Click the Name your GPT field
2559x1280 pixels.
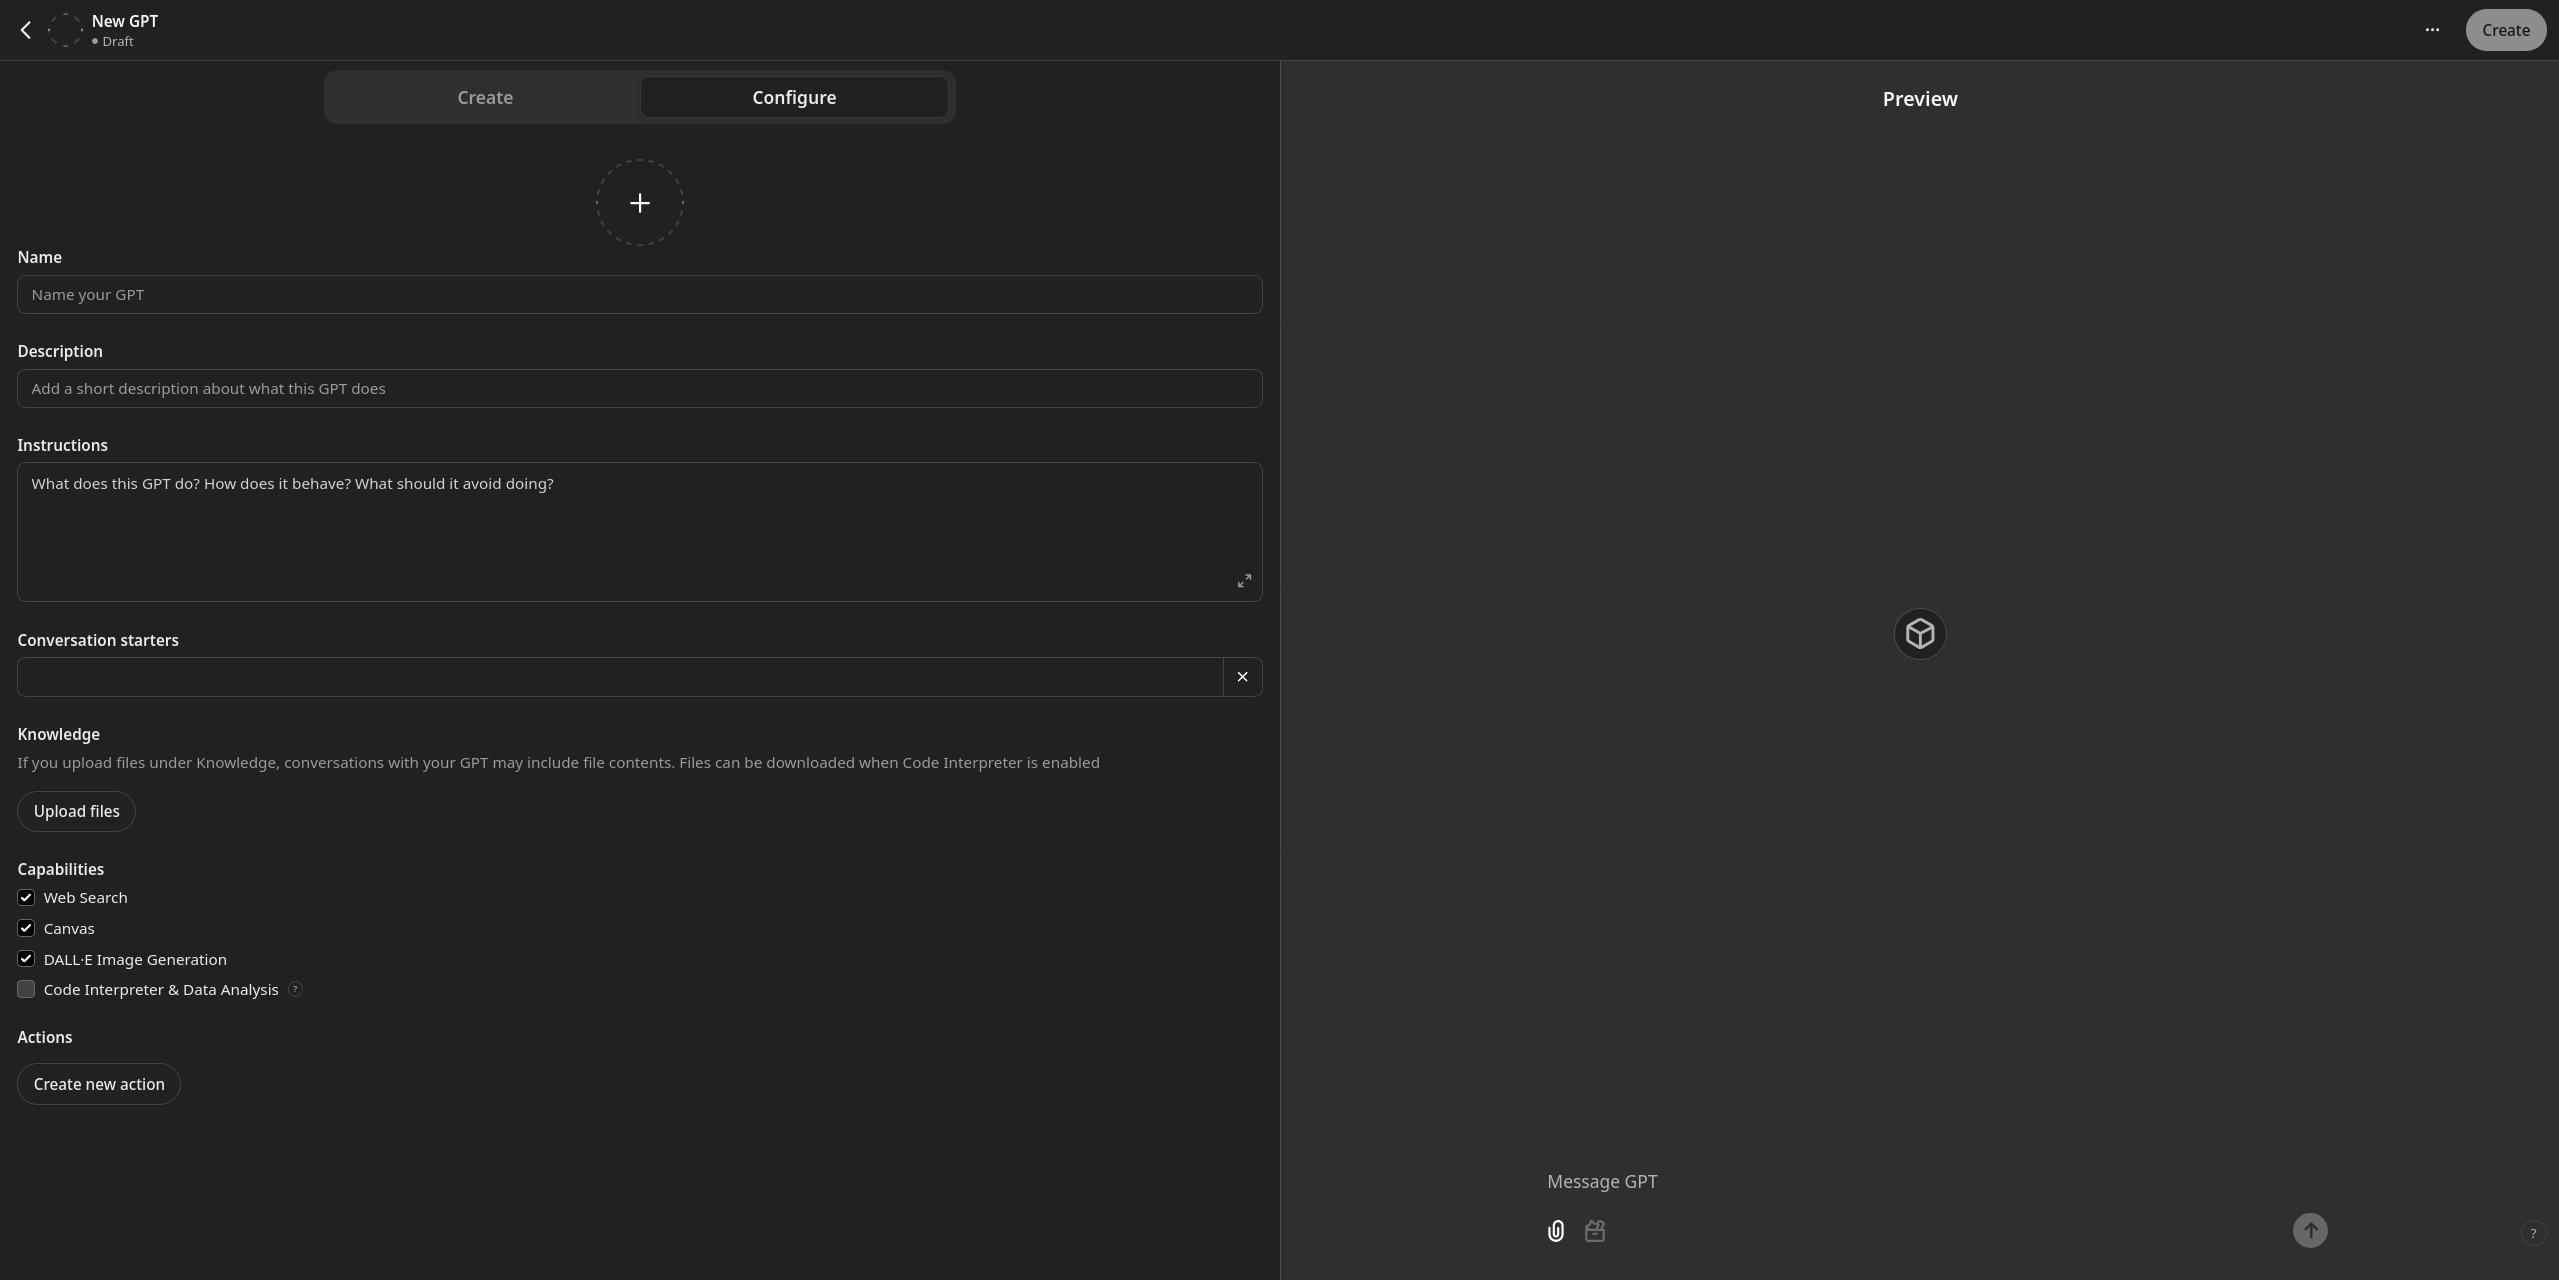(640, 295)
